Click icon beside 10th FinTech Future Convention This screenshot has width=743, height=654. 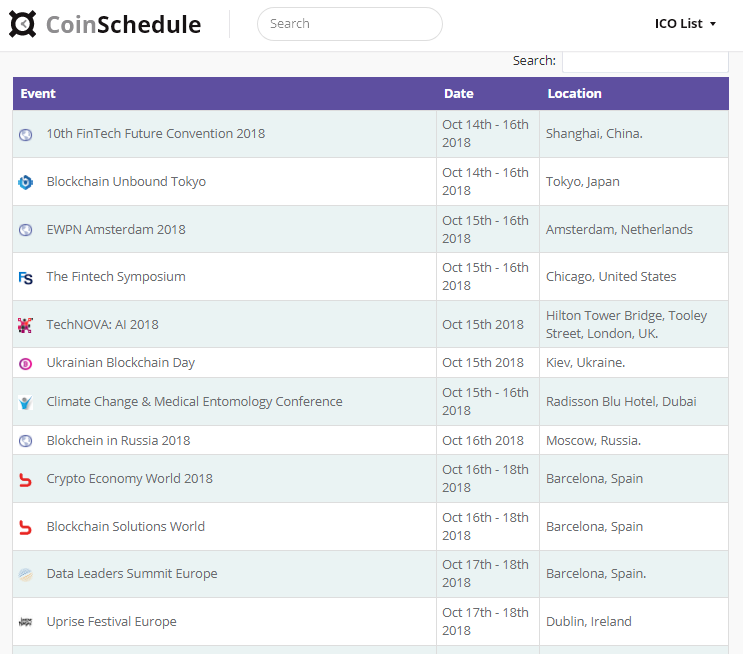[x=26, y=135]
